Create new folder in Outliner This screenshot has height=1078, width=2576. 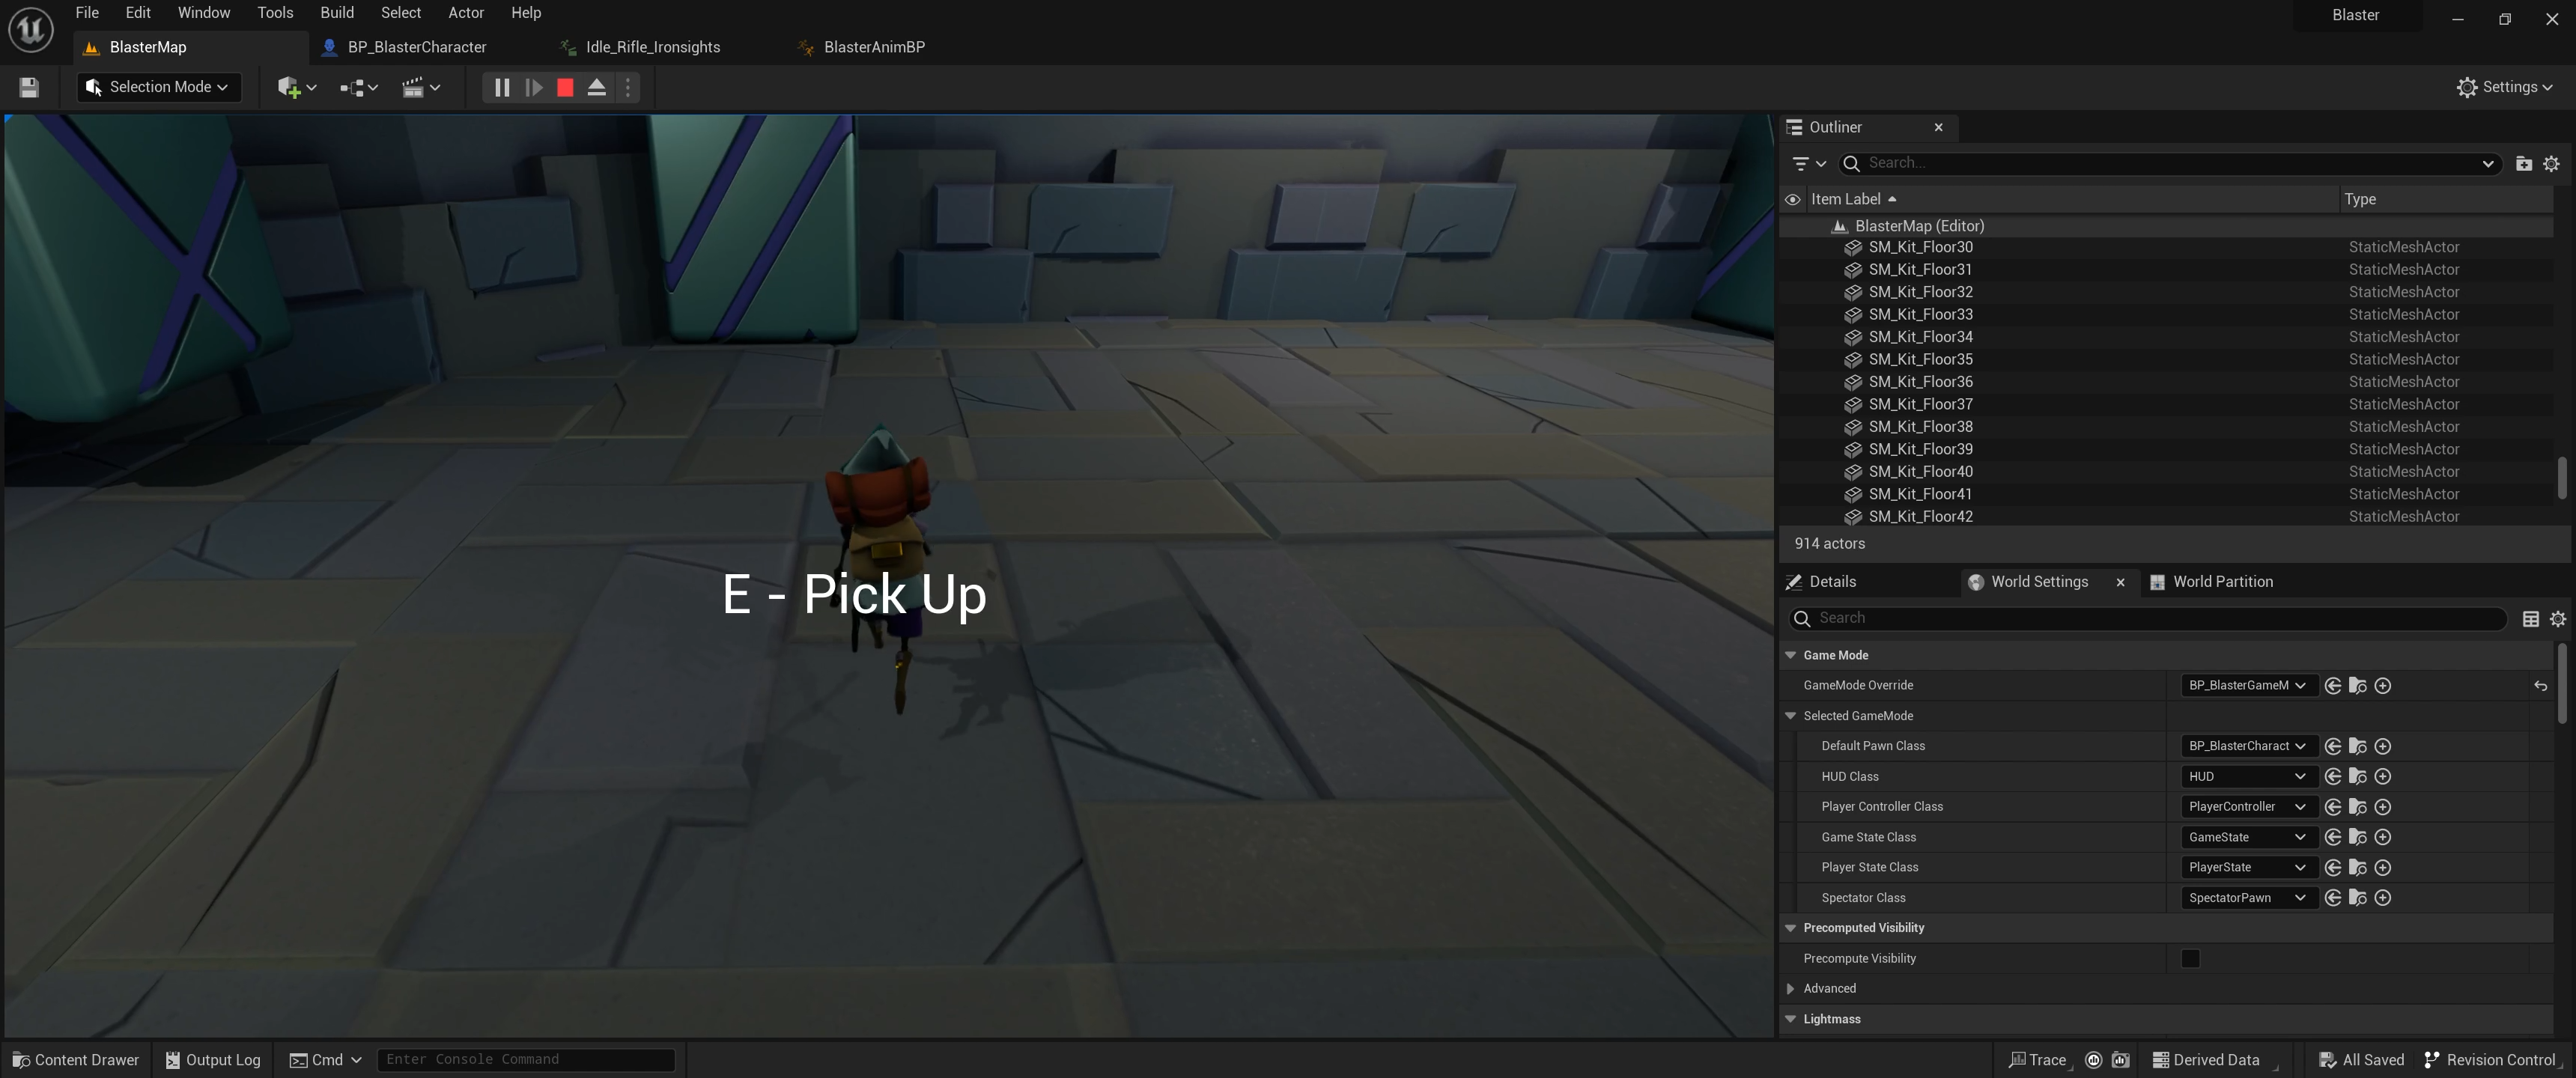coord(2523,164)
